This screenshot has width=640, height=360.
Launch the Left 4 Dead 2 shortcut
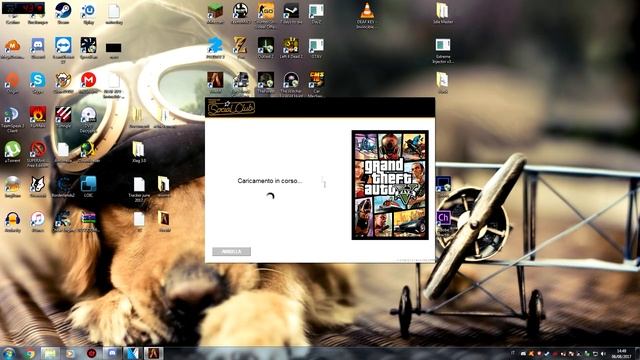point(291,48)
